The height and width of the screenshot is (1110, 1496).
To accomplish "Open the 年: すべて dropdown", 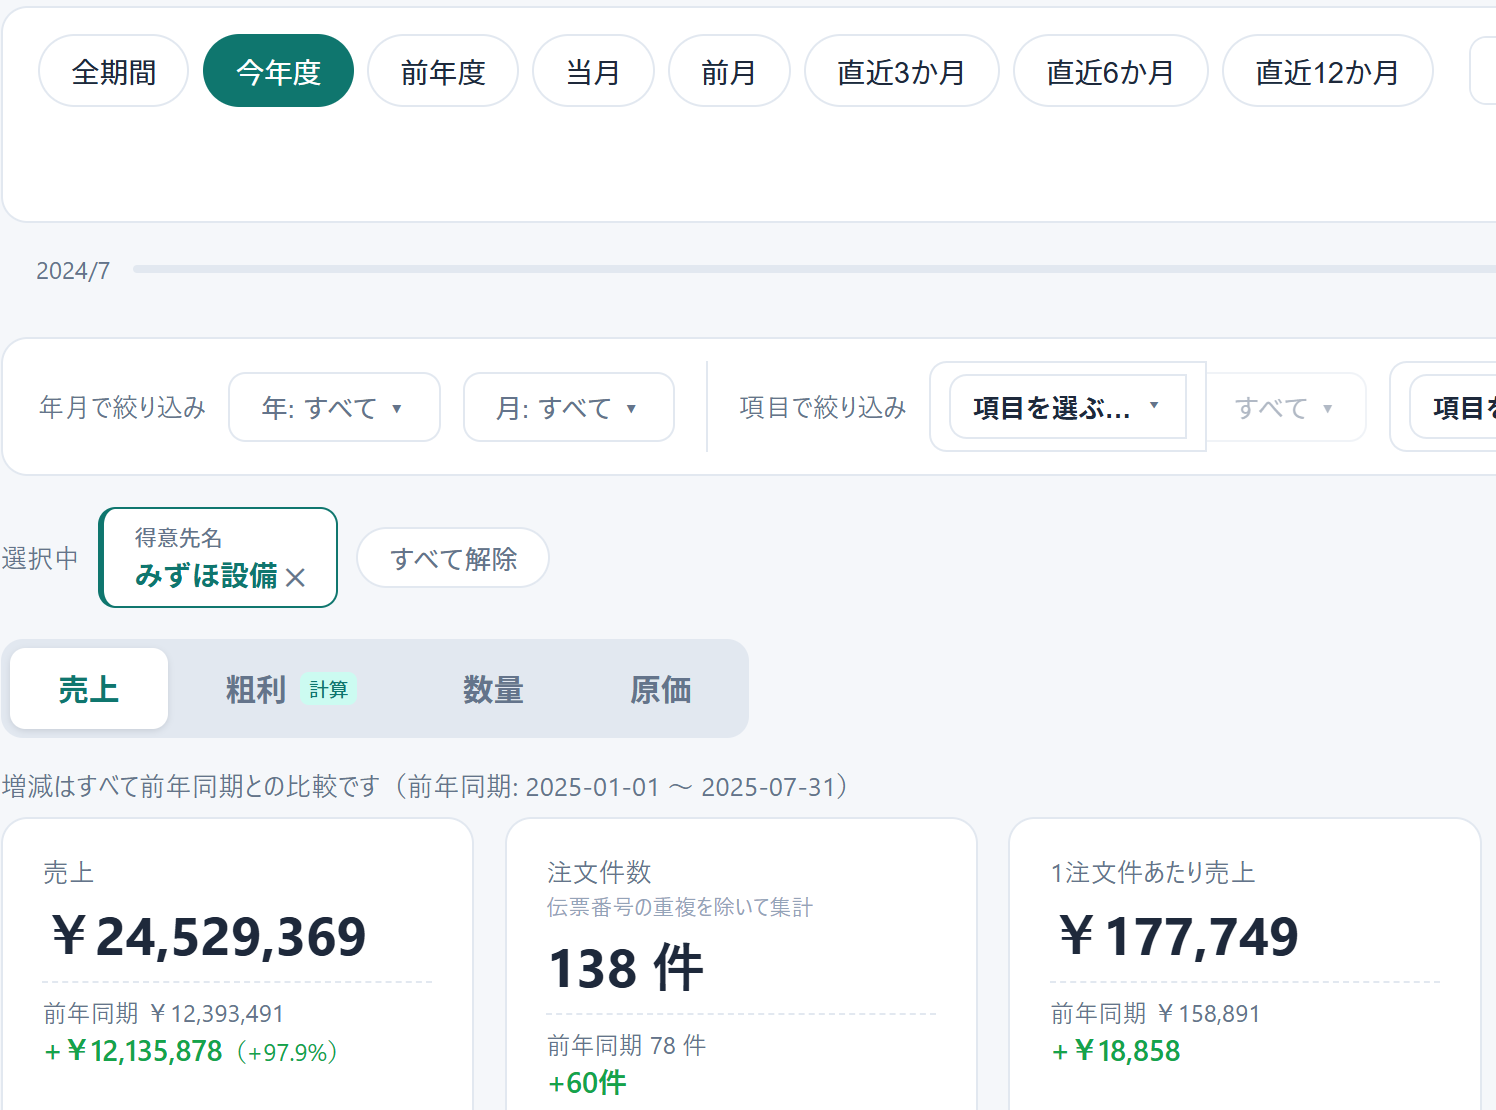I will point(334,407).
